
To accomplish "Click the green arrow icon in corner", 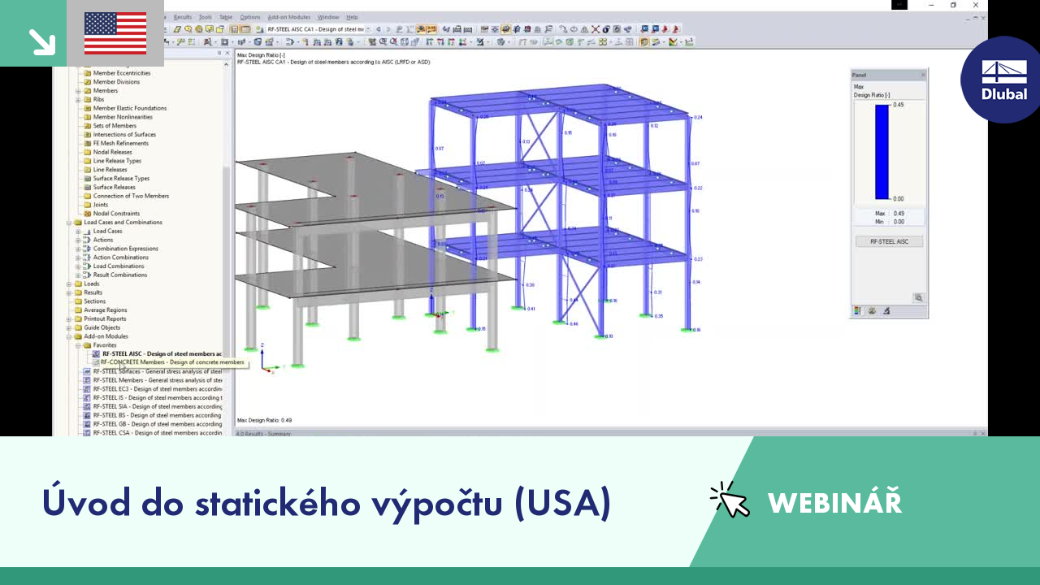I will [x=42, y=41].
